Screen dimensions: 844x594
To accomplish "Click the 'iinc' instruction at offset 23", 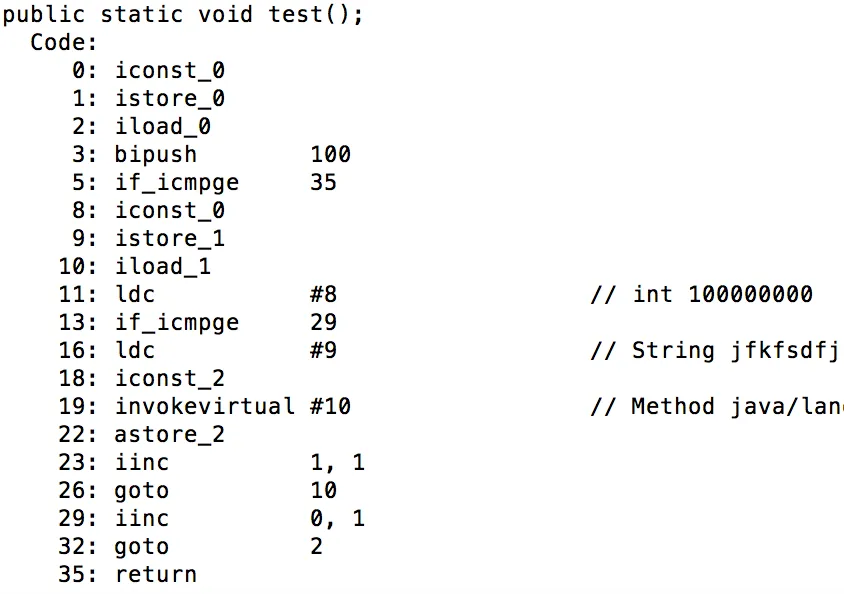I will pos(142,463).
